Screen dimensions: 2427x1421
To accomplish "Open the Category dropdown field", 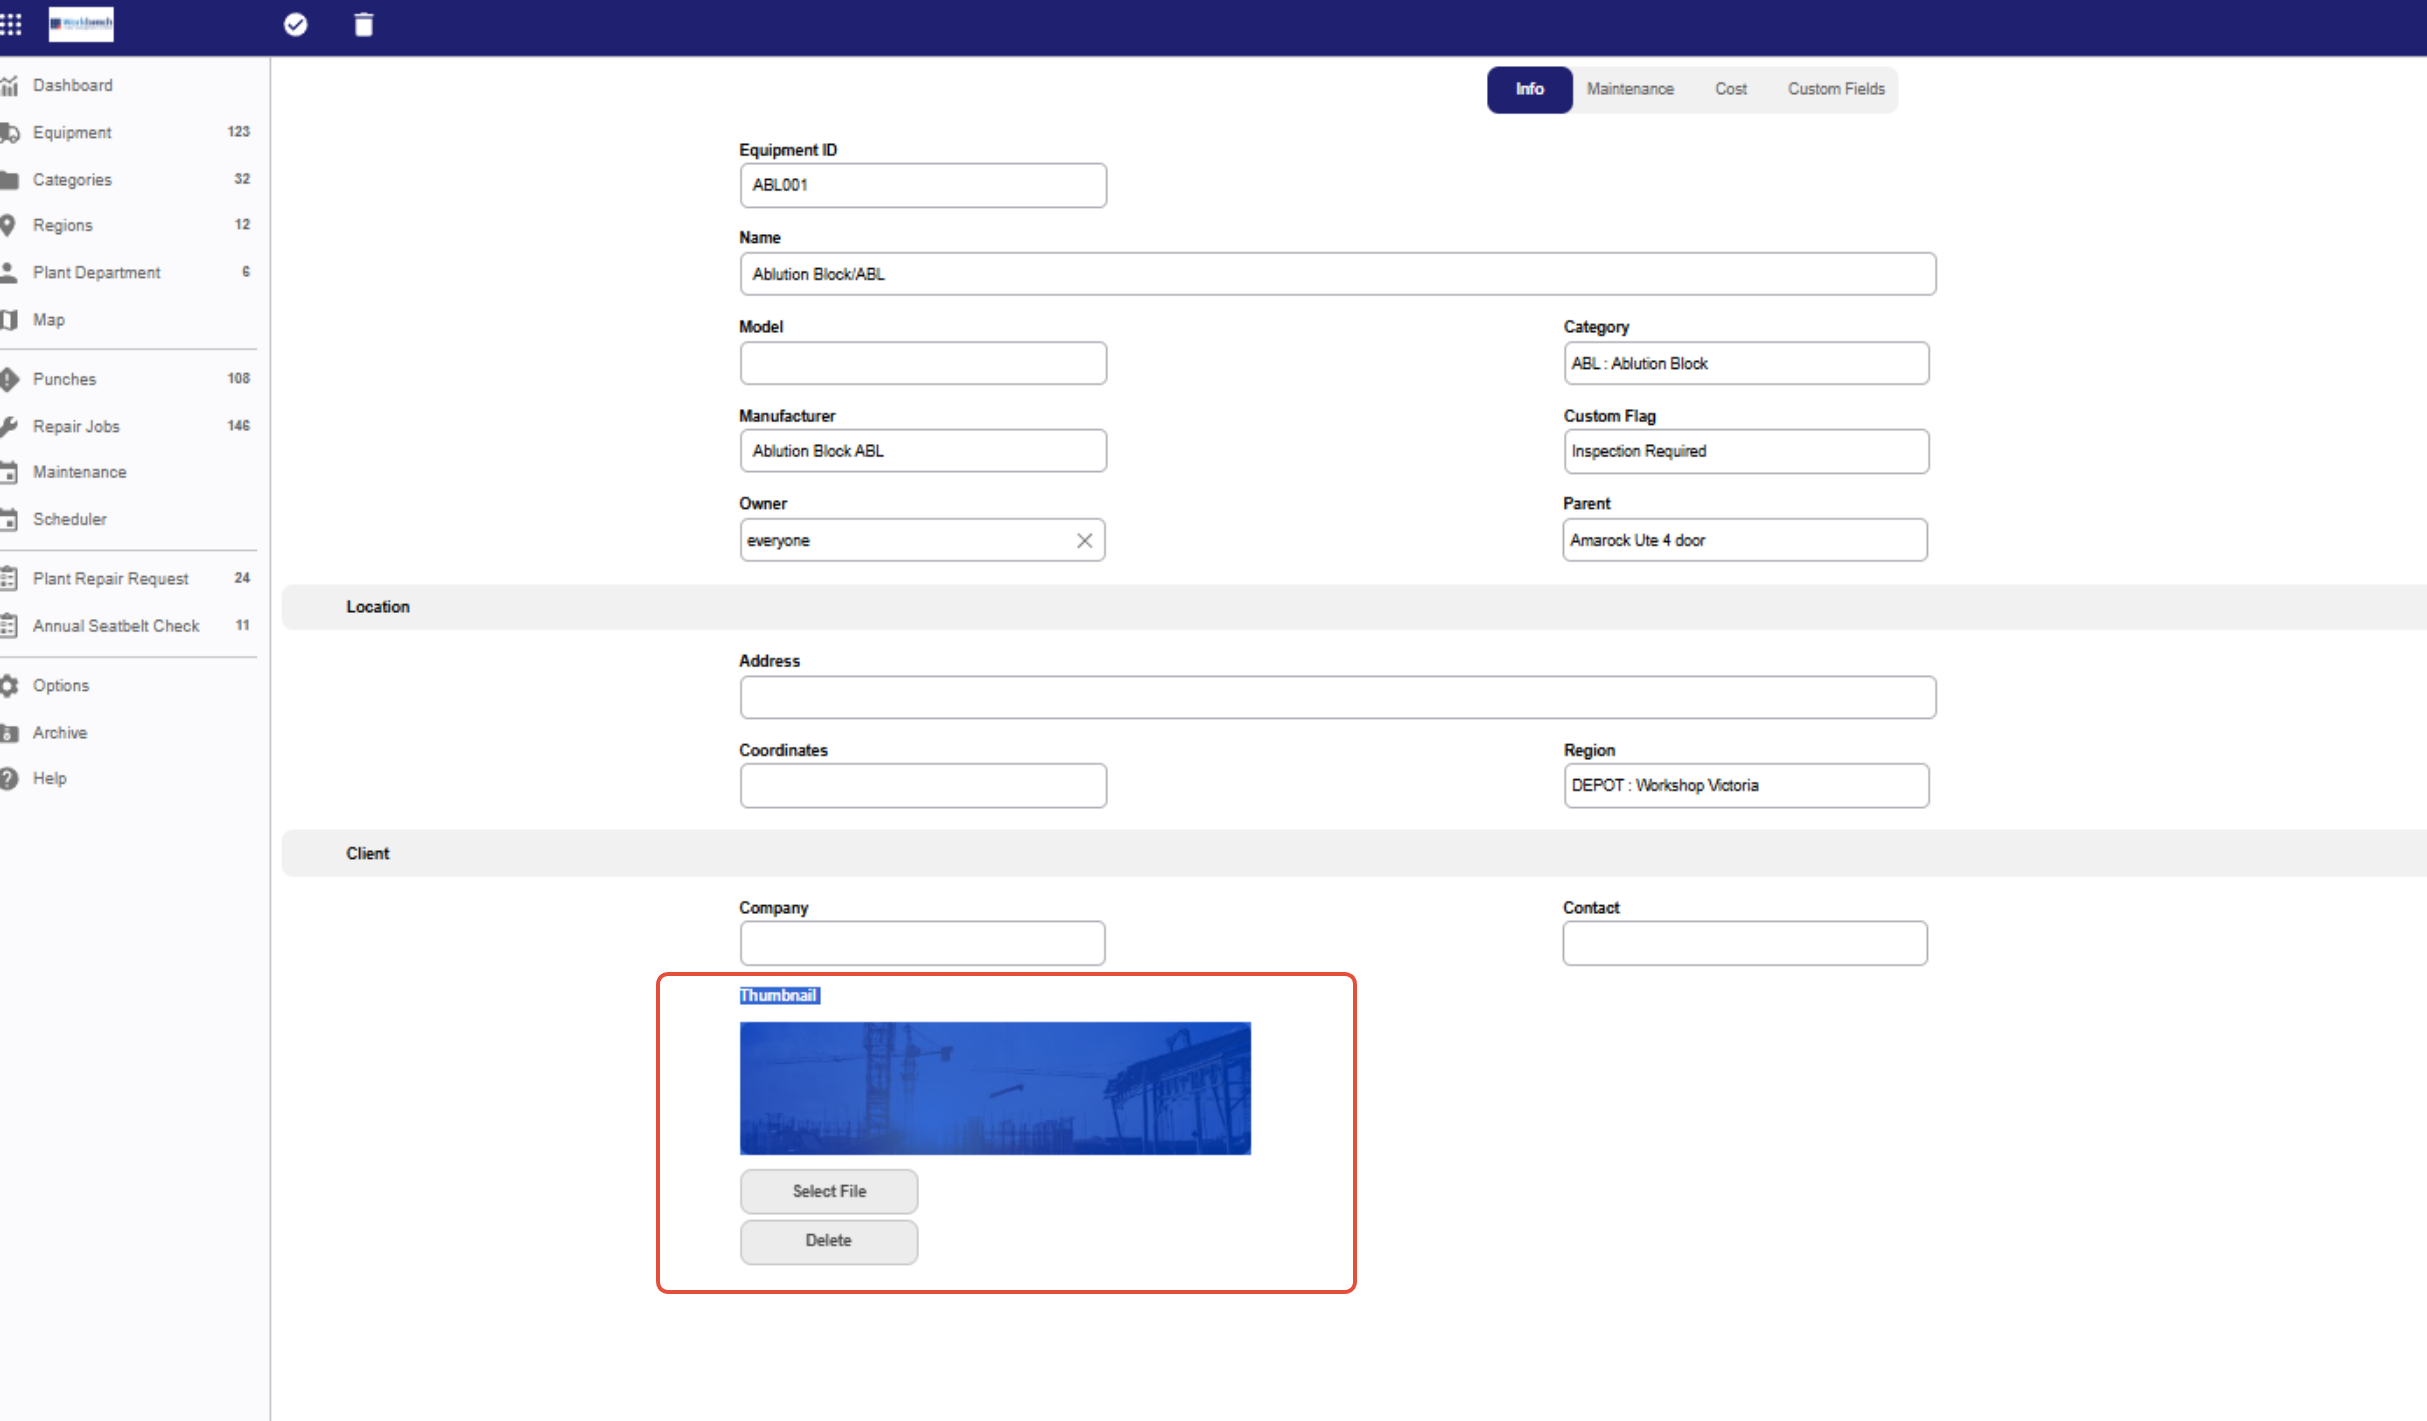I will pyautogui.click(x=1745, y=363).
